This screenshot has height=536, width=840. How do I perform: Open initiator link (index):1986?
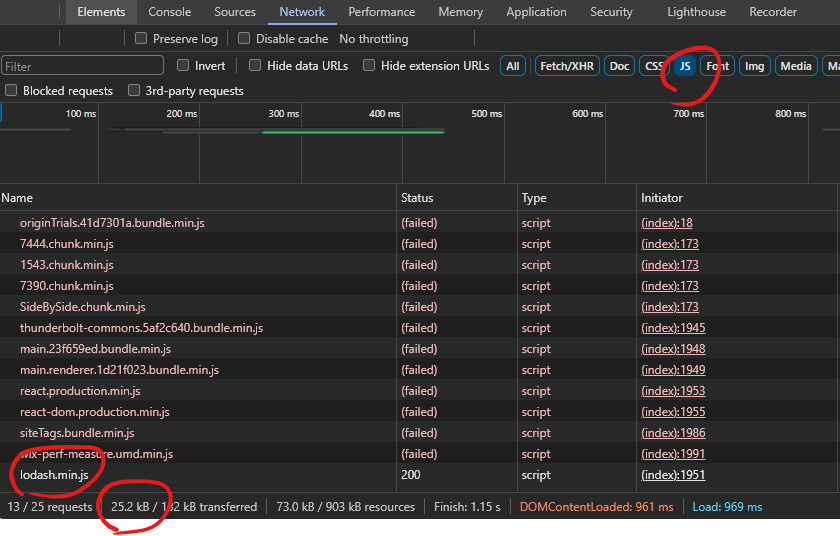coord(673,433)
